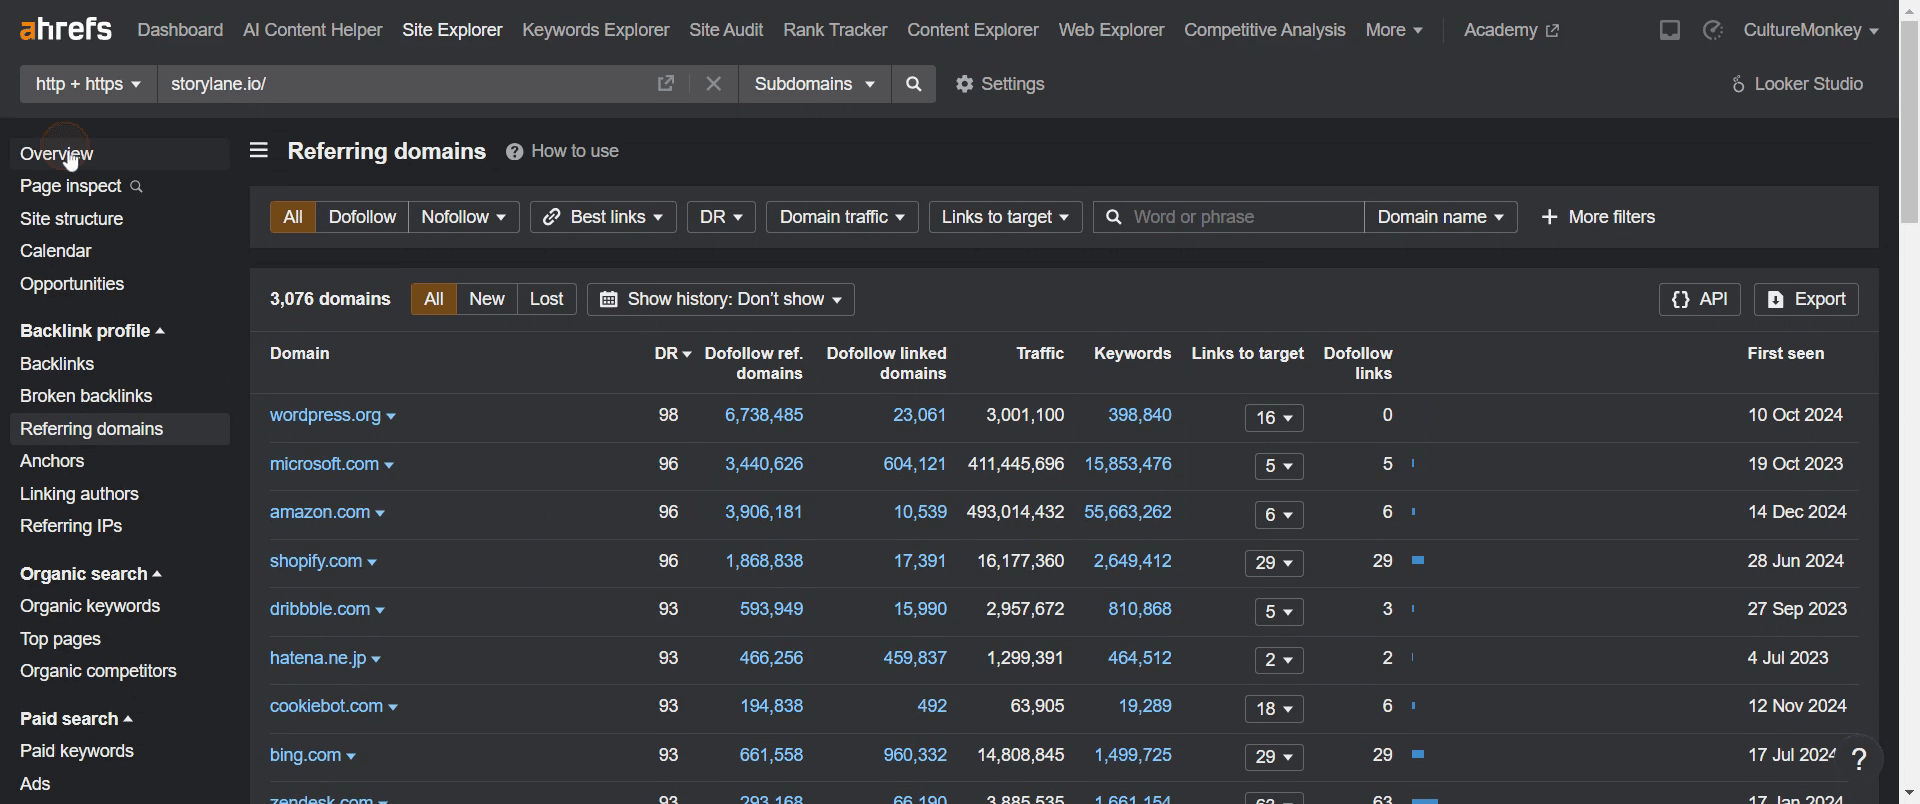The image size is (1920, 804).
Task: Click the monitor icon in top bar
Action: point(1670,31)
